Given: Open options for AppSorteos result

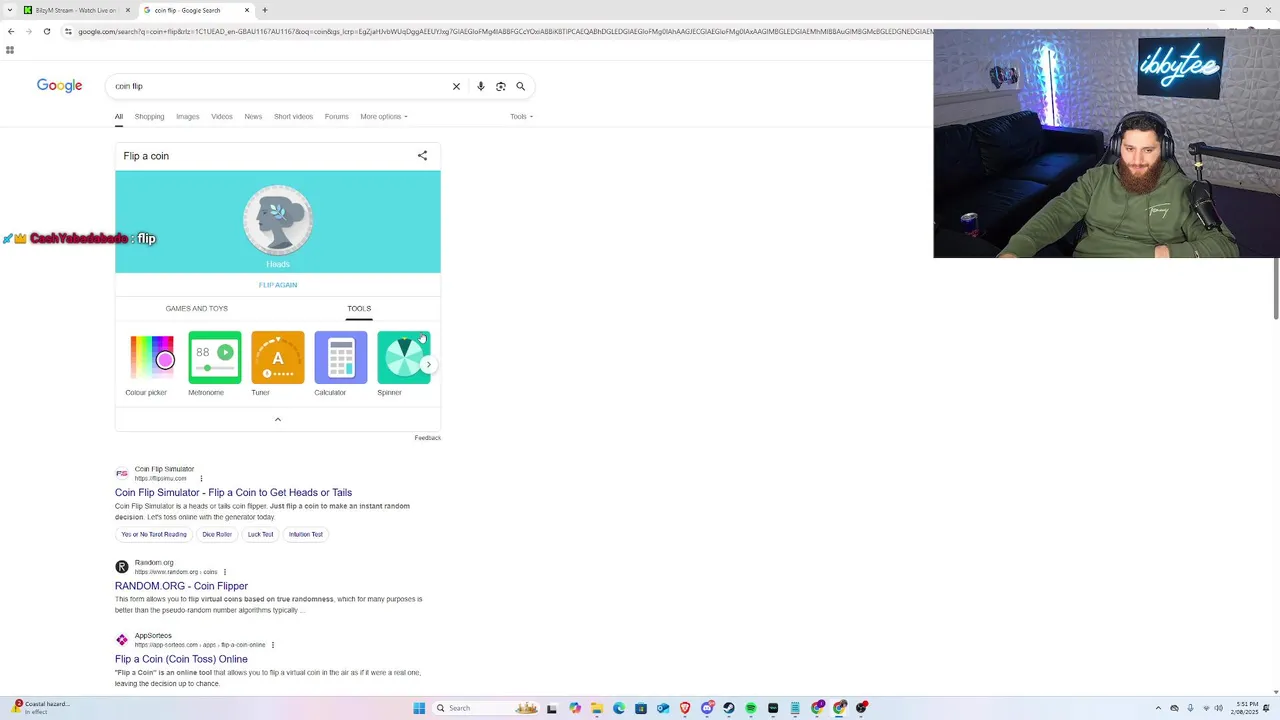Looking at the screenshot, I should (x=273, y=645).
